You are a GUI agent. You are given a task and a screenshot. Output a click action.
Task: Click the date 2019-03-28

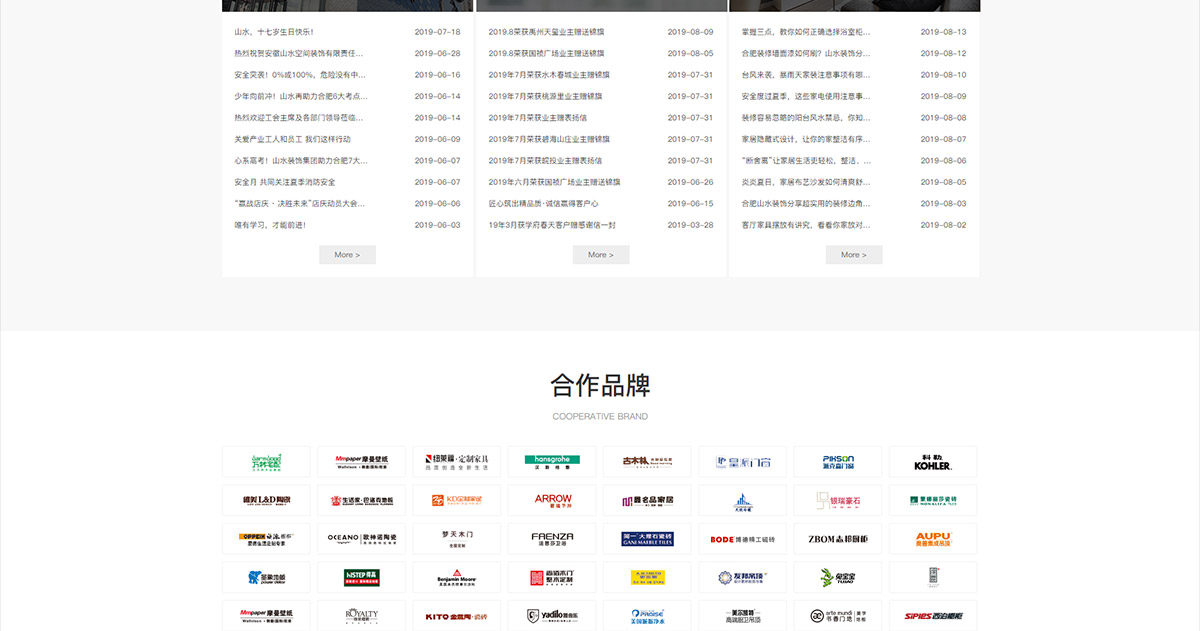(x=691, y=225)
